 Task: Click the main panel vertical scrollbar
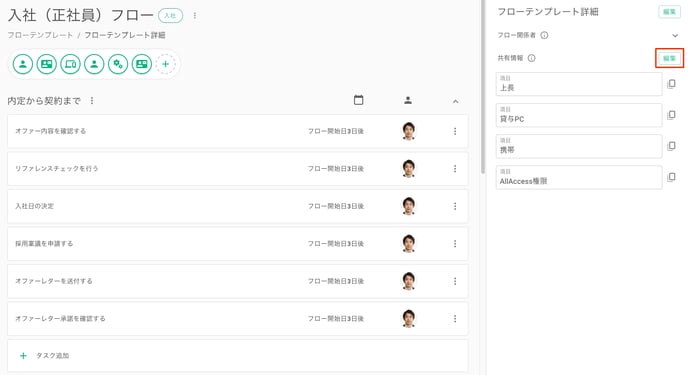click(483, 87)
